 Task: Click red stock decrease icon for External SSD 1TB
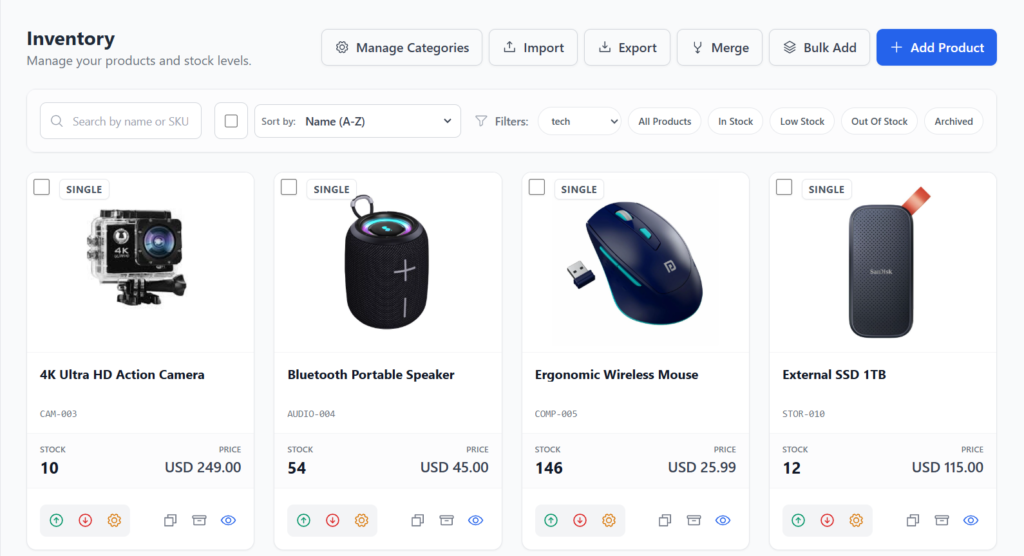[x=827, y=520]
